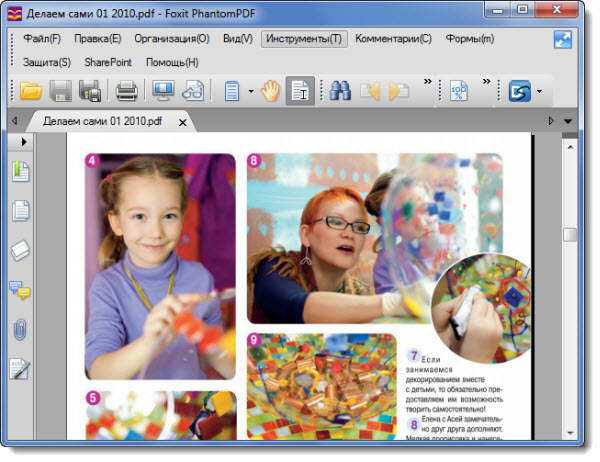600x462 pixels.
Task: Toggle fullscreen with the blue arrows button
Action: tap(564, 40)
